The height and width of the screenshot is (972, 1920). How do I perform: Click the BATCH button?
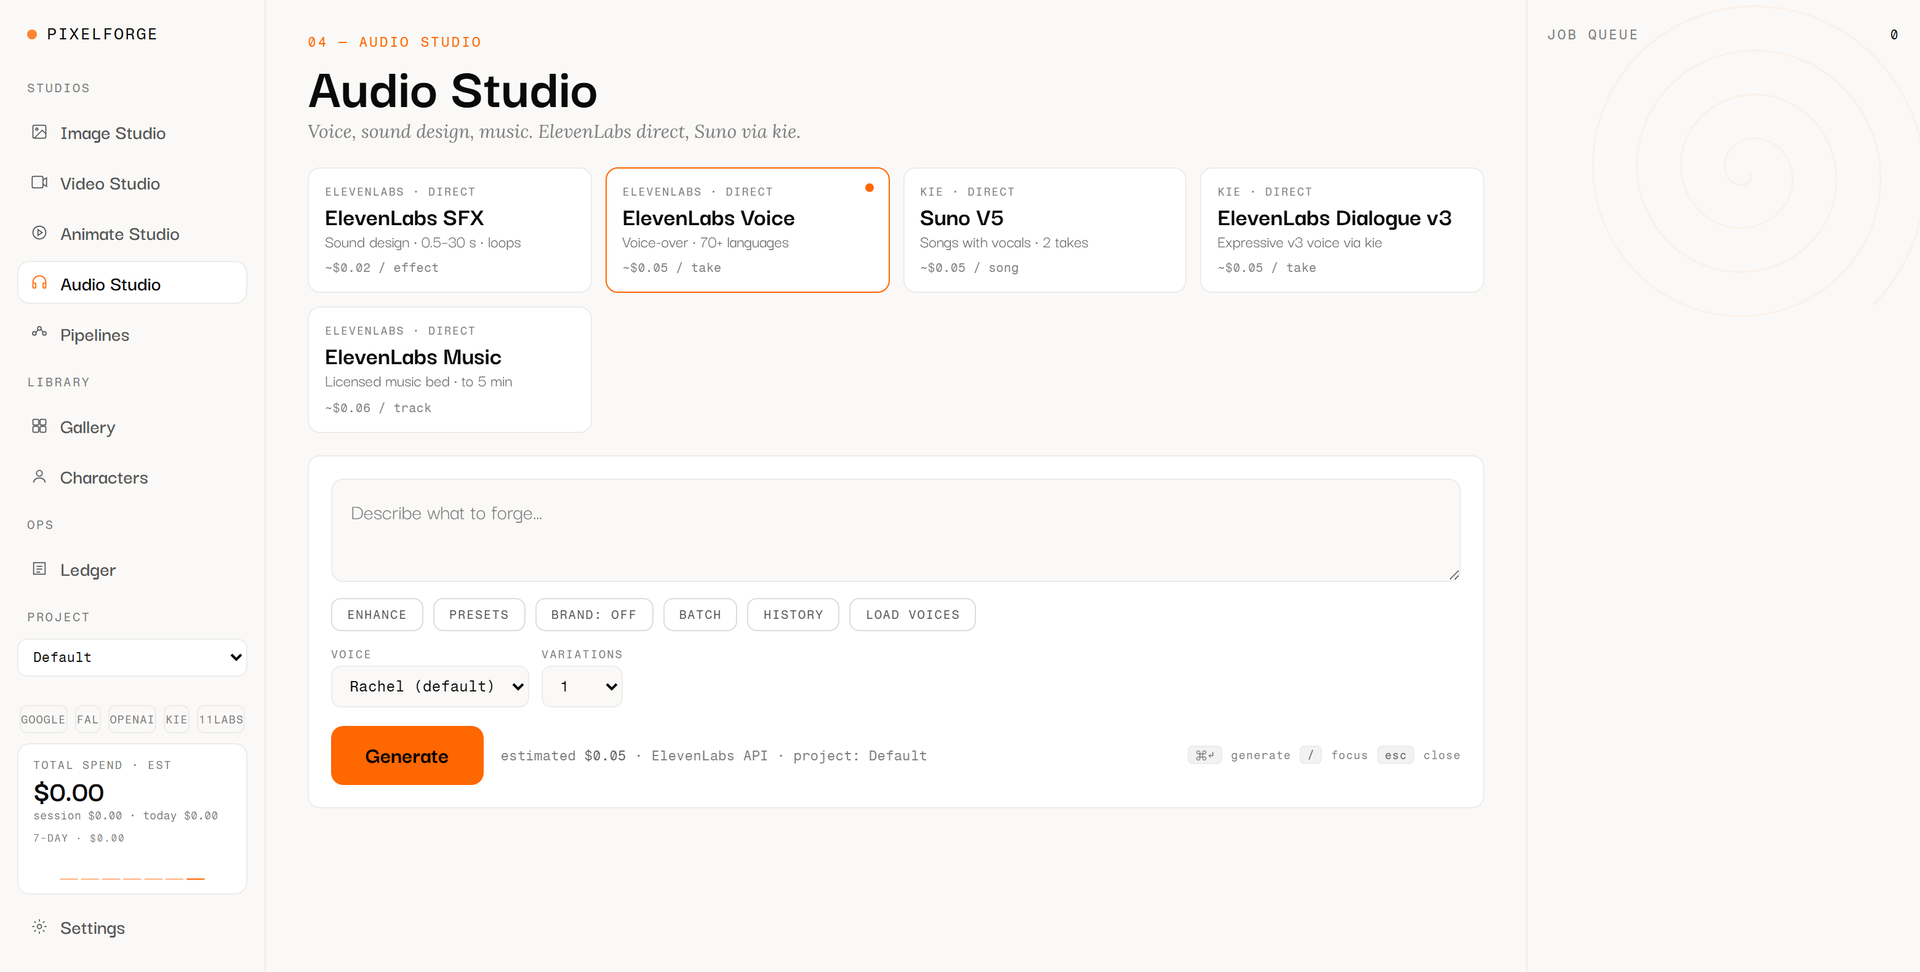coord(700,615)
